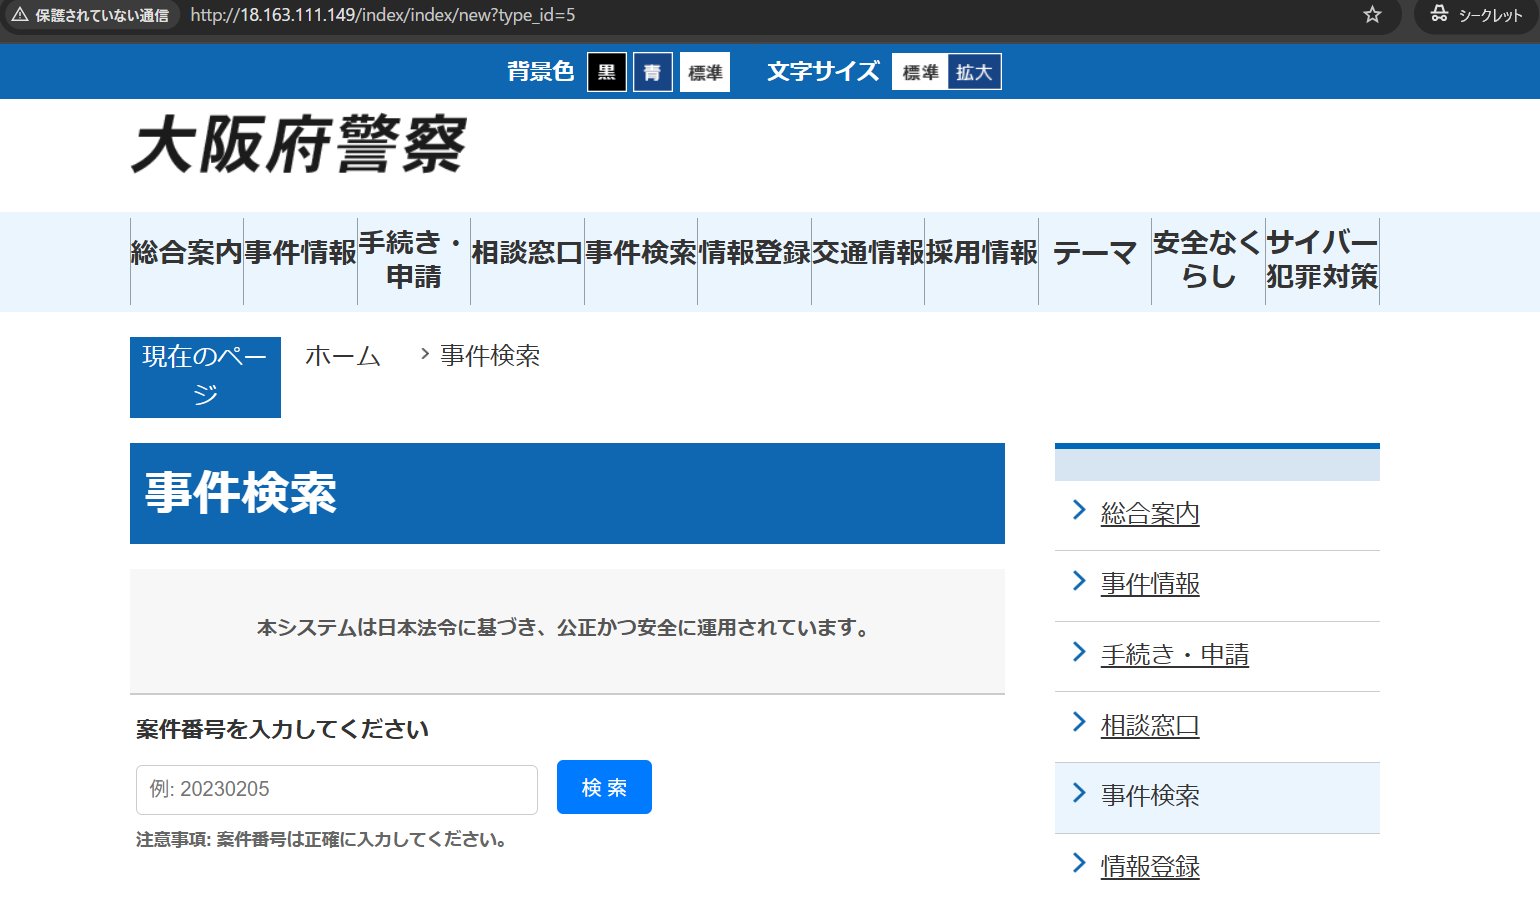
Task: Set background color to blue (青)
Action: pos(653,72)
